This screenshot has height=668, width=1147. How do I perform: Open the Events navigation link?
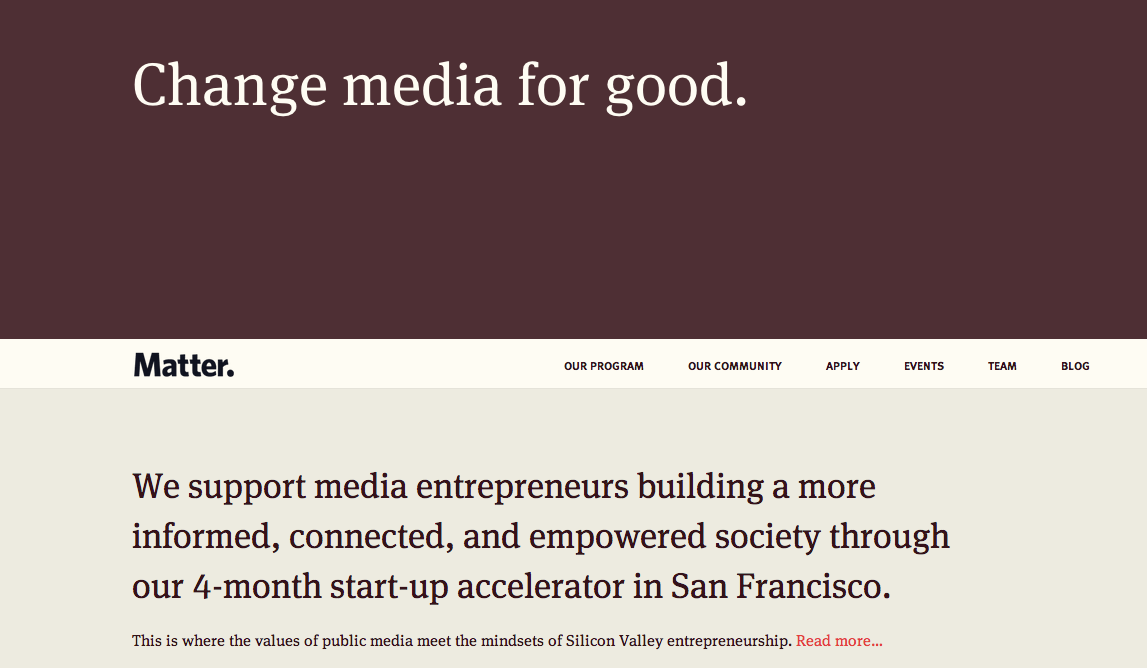[923, 366]
